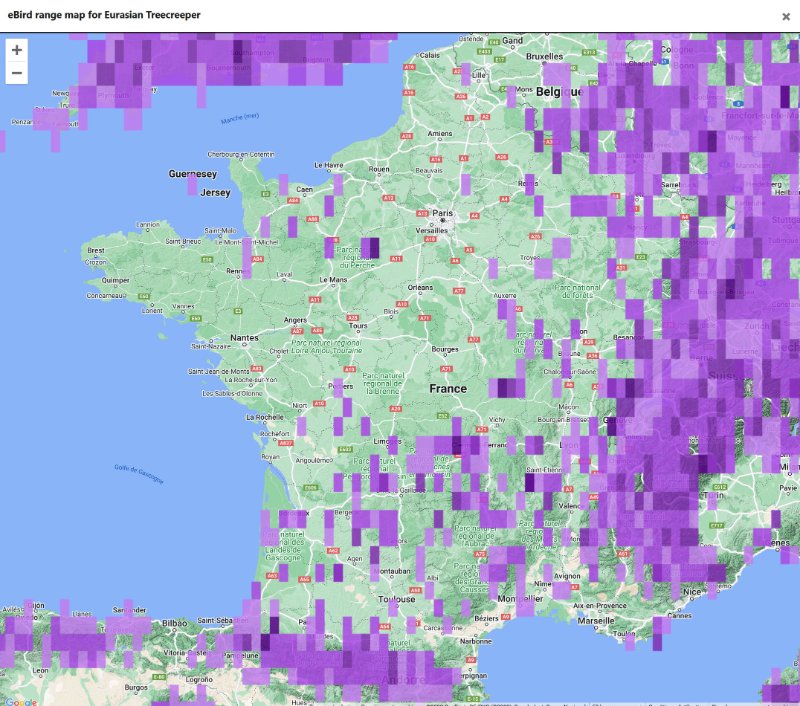Click the 'Narbonne' city label
Viewport: 800px width, 706px height.
tap(476, 641)
